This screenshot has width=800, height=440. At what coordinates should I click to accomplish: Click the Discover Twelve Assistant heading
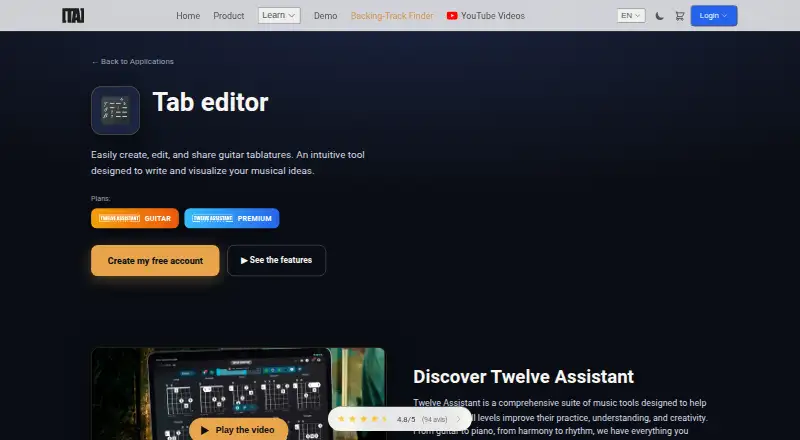tap(523, 377)
